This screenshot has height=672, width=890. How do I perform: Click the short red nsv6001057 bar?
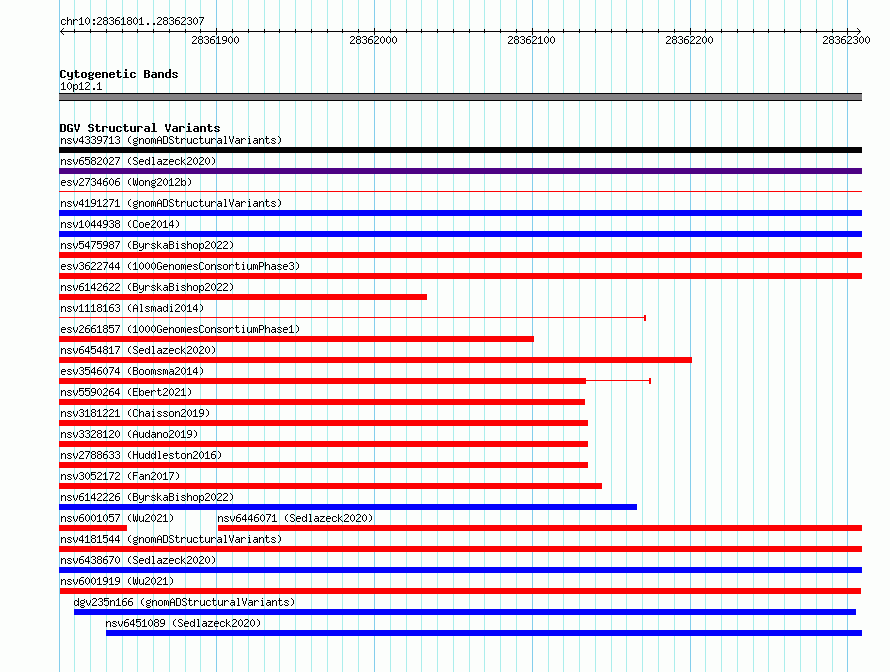[93, 528]
